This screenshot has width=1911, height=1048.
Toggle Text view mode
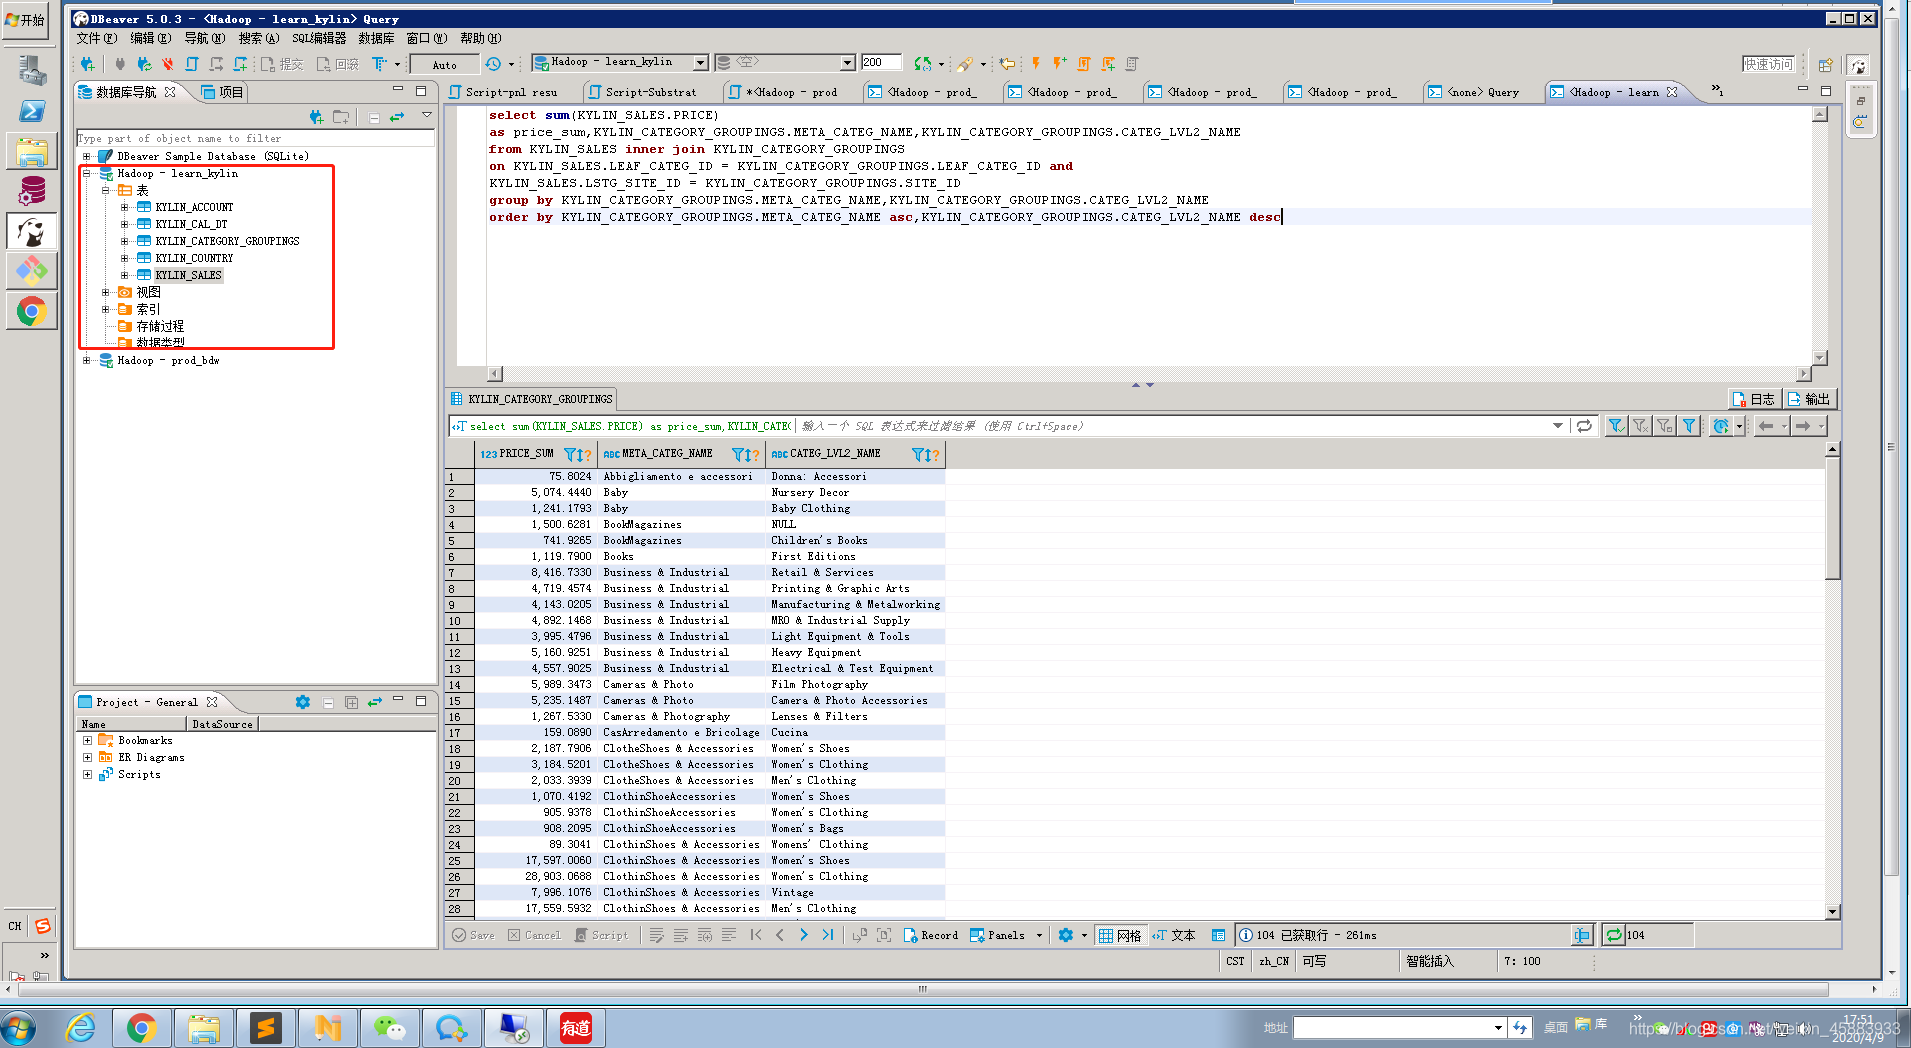[1174, 935]
